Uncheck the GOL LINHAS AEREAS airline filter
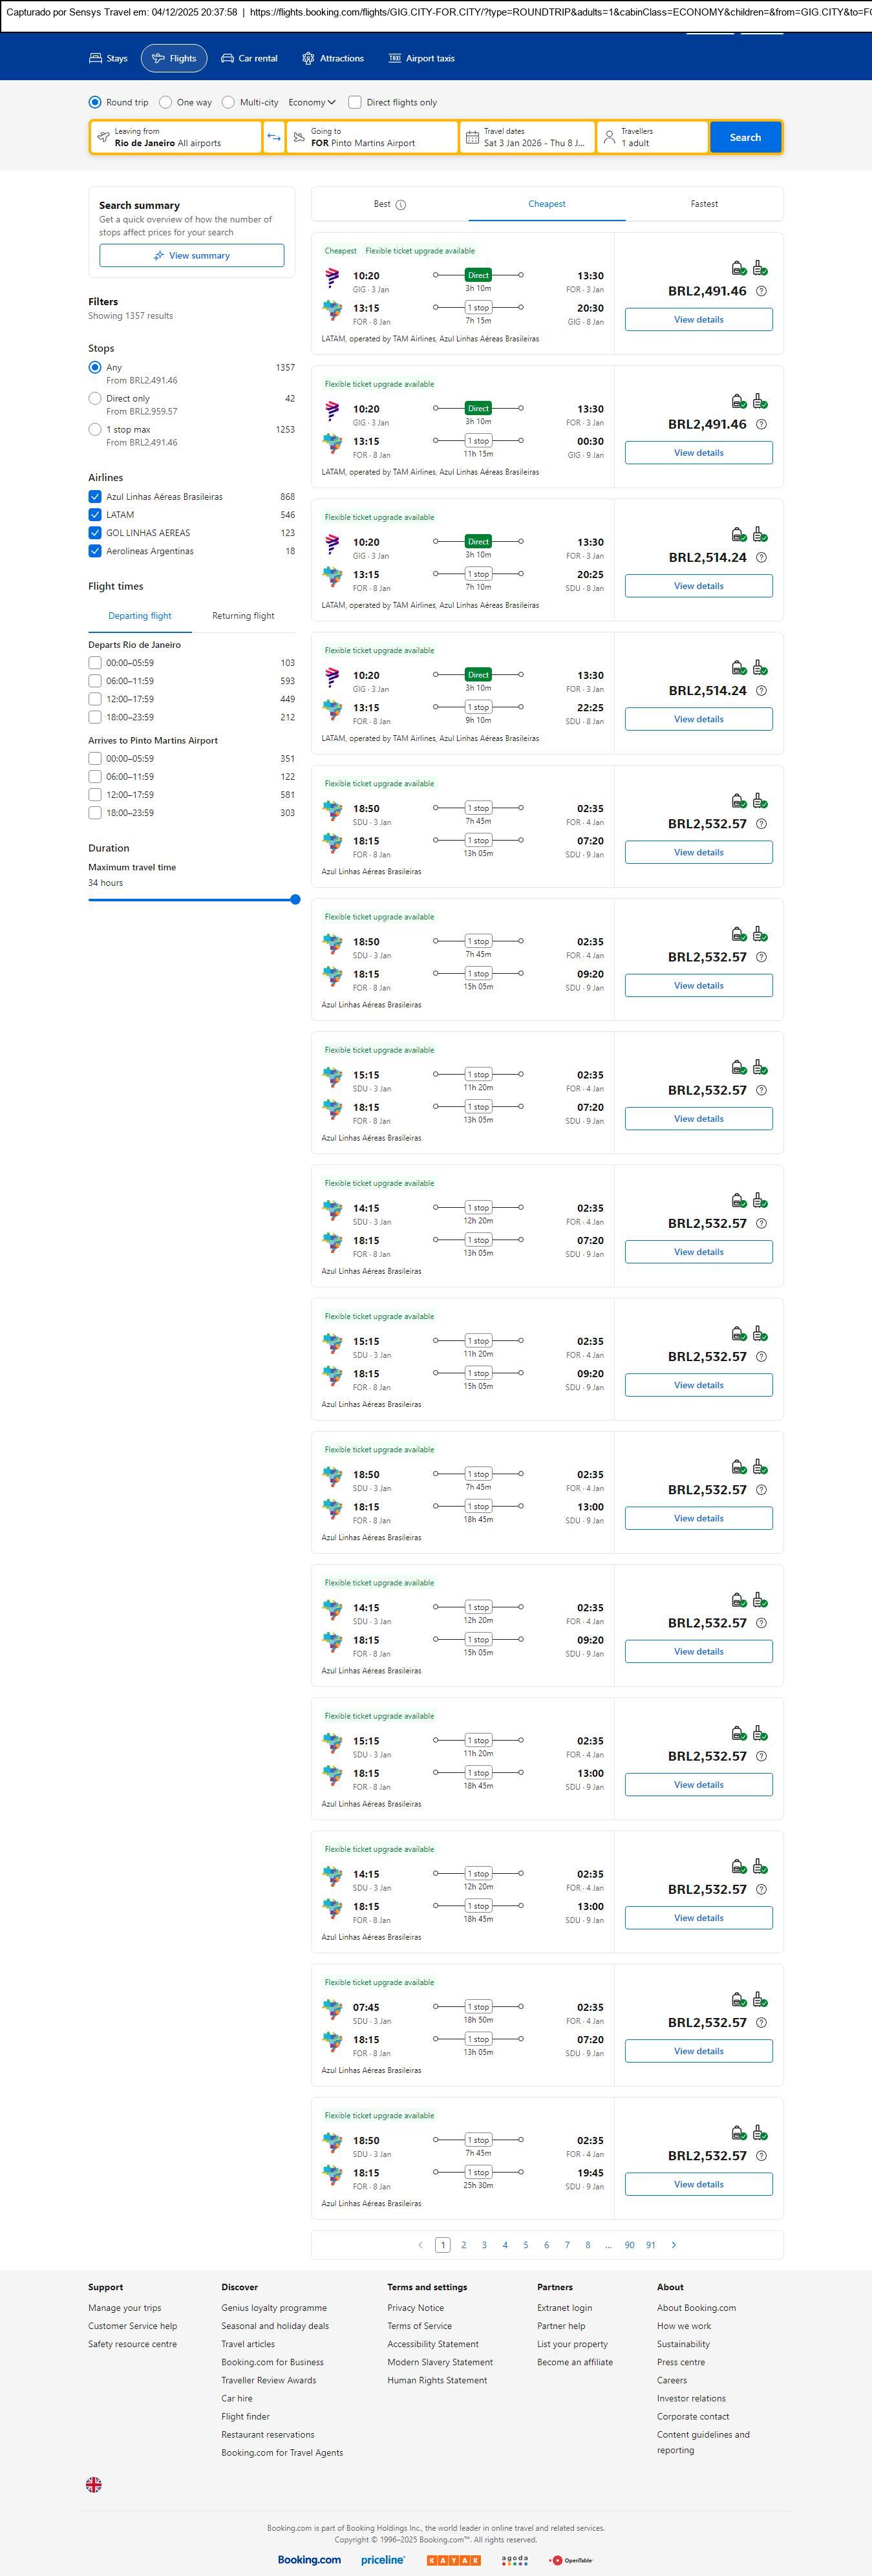Viewport: 872px width, 2576px height. (95, 533)
